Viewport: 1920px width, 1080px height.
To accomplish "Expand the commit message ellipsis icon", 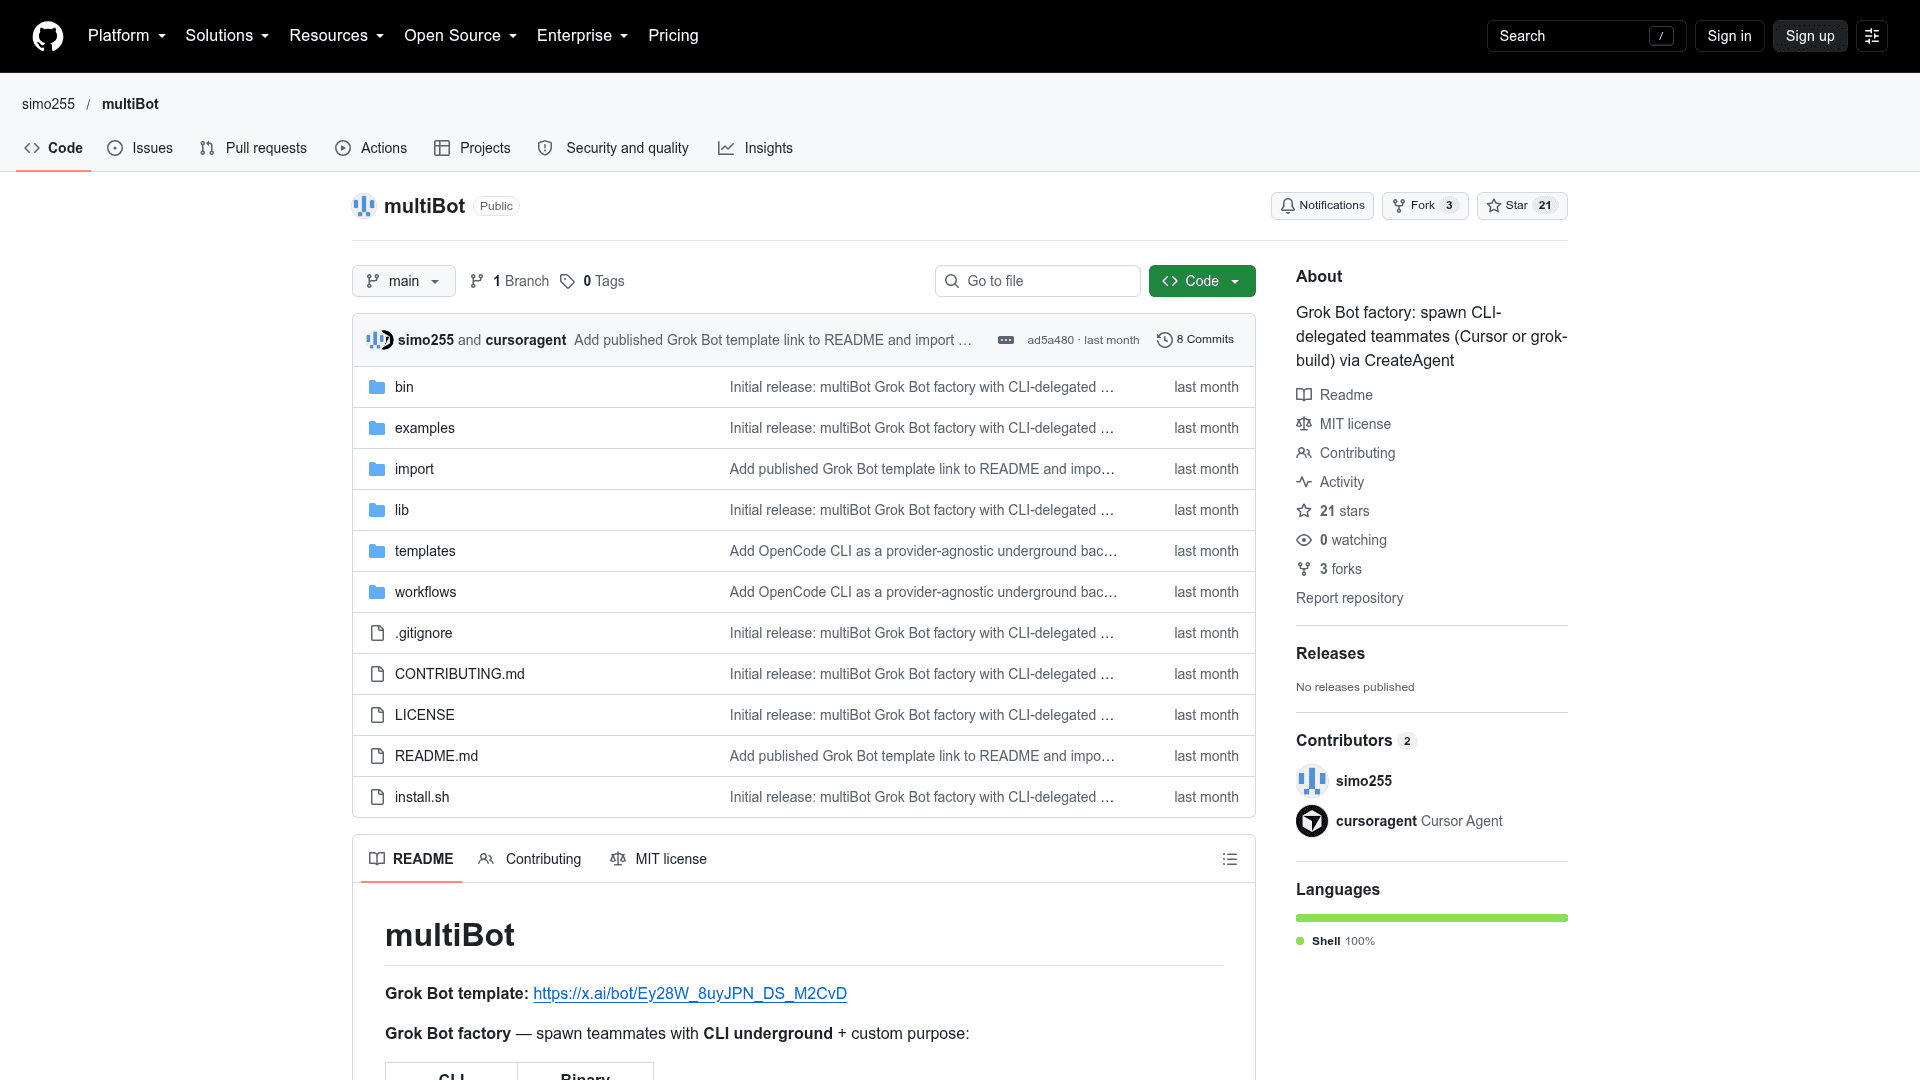I will [x=1006, y=340].
